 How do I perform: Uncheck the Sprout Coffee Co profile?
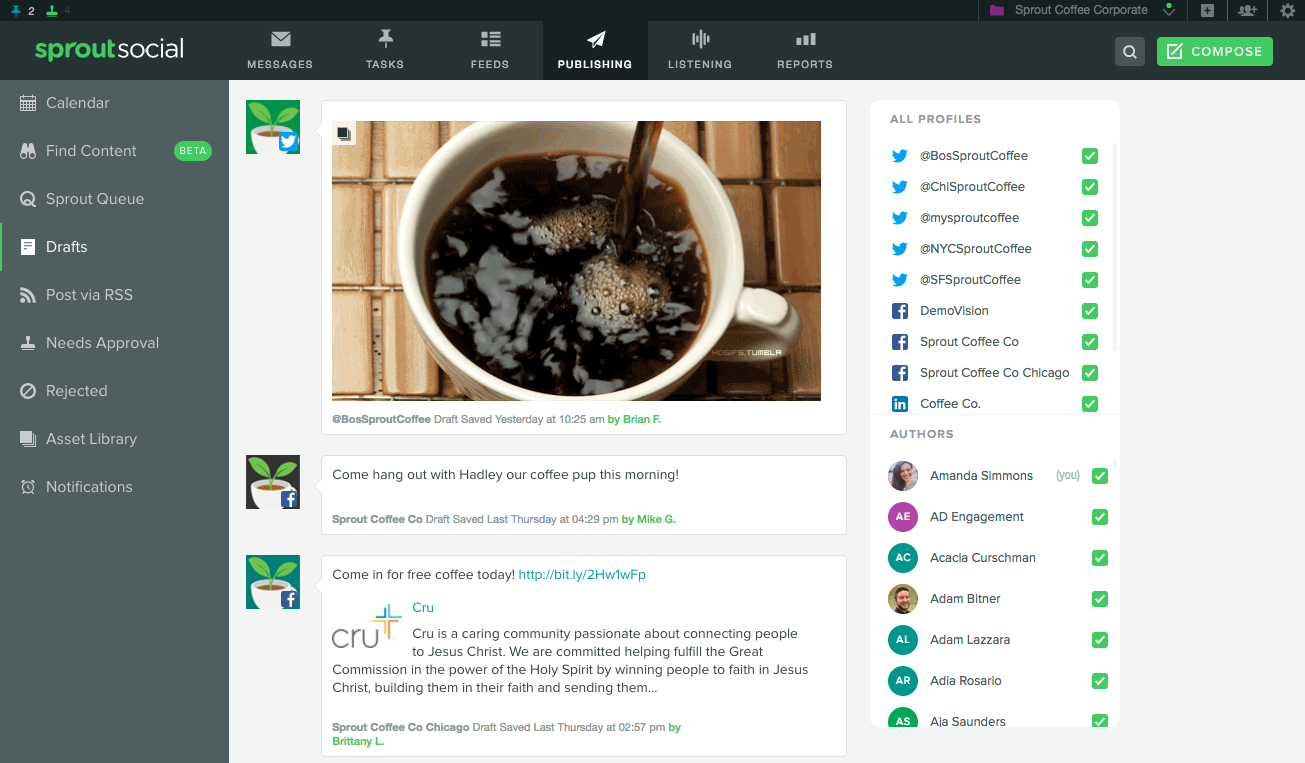point(1090,342)
